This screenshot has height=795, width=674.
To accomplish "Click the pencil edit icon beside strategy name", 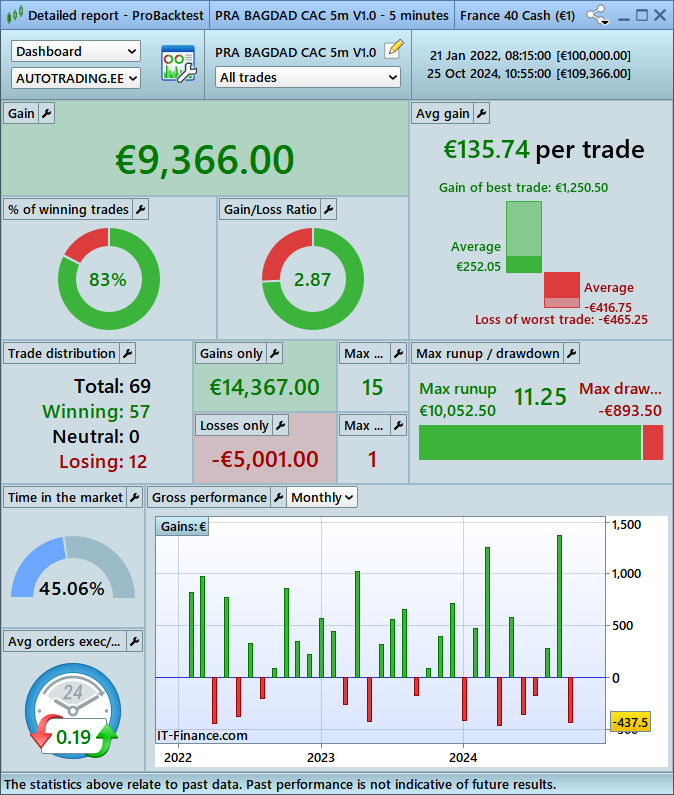I will click(394, 48).
